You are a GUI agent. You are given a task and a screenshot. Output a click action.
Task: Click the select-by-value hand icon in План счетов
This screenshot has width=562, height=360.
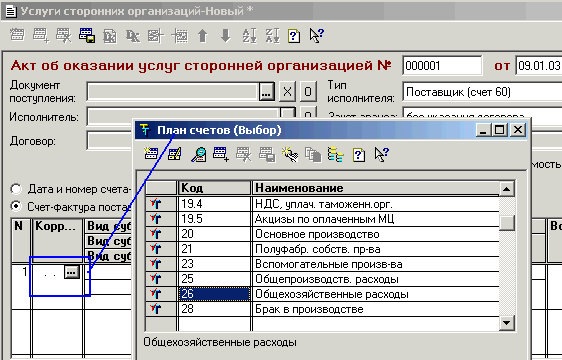(290, 155)
